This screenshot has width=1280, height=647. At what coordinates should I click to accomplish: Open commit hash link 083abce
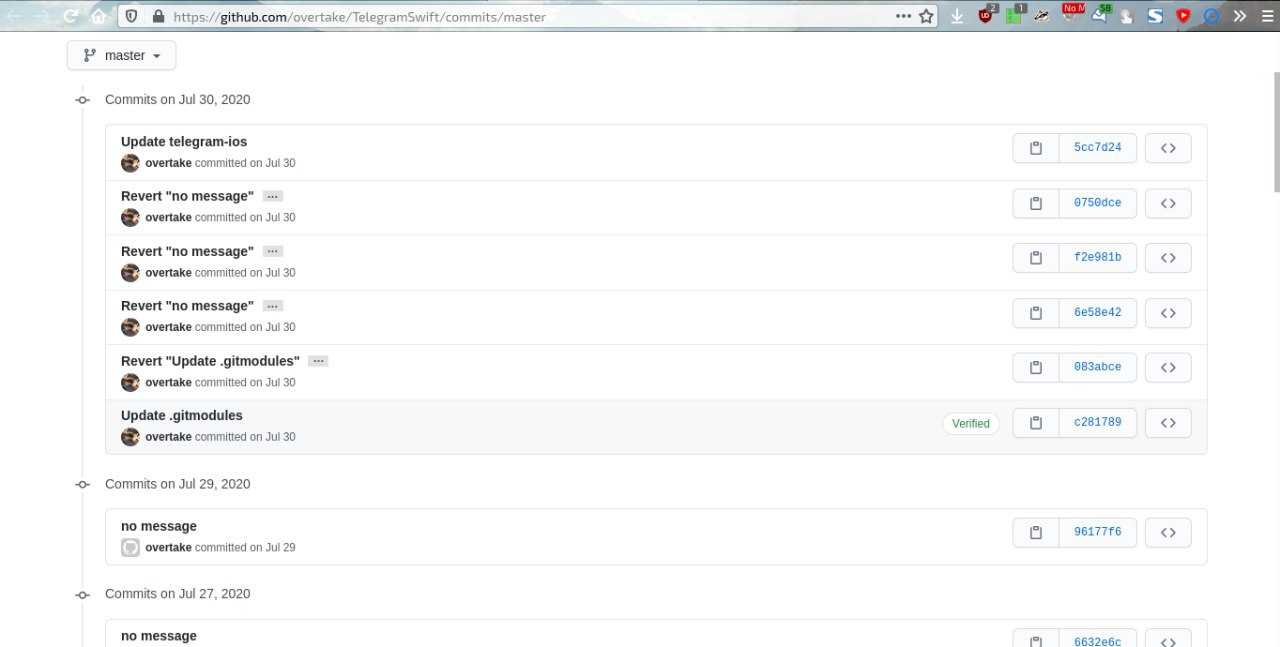[1098, 368]
